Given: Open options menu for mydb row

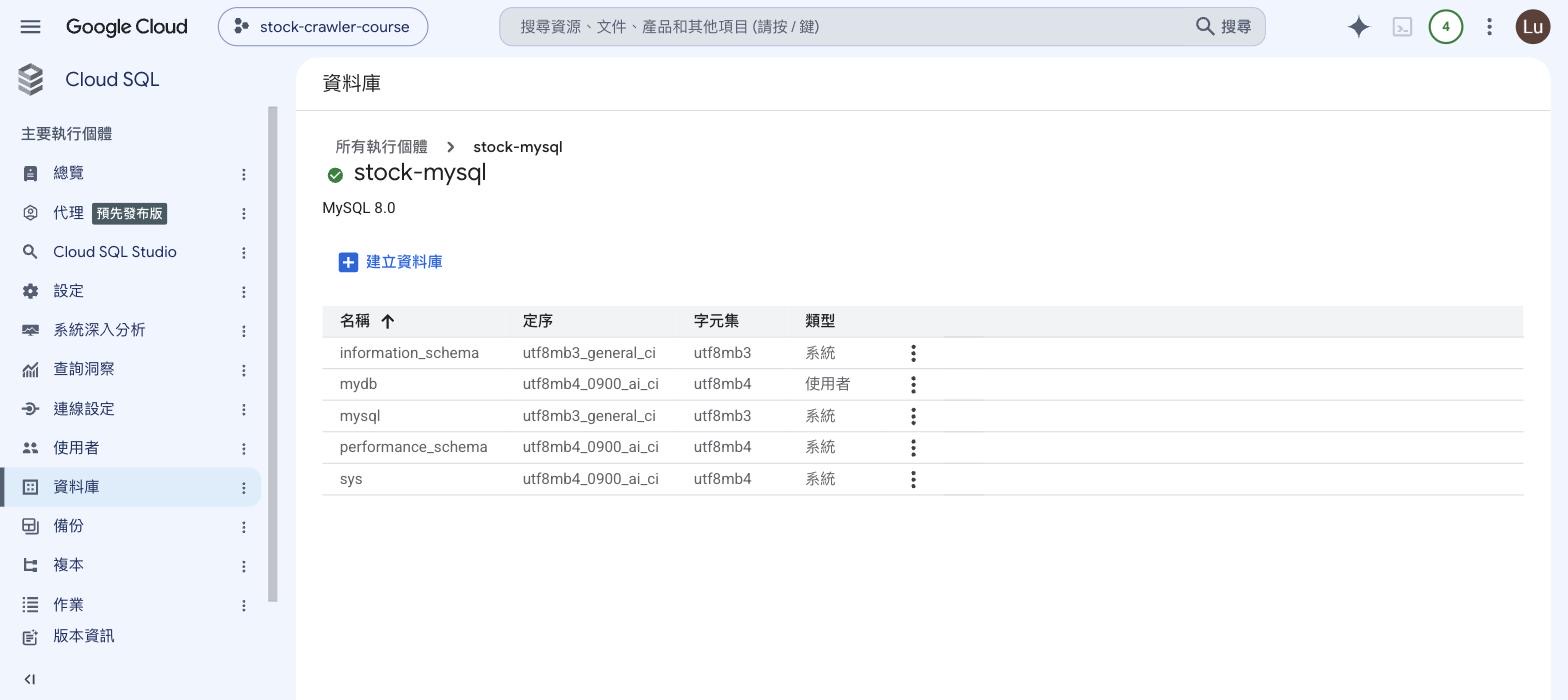Looking at the screenshot, I should click(913, 384).
